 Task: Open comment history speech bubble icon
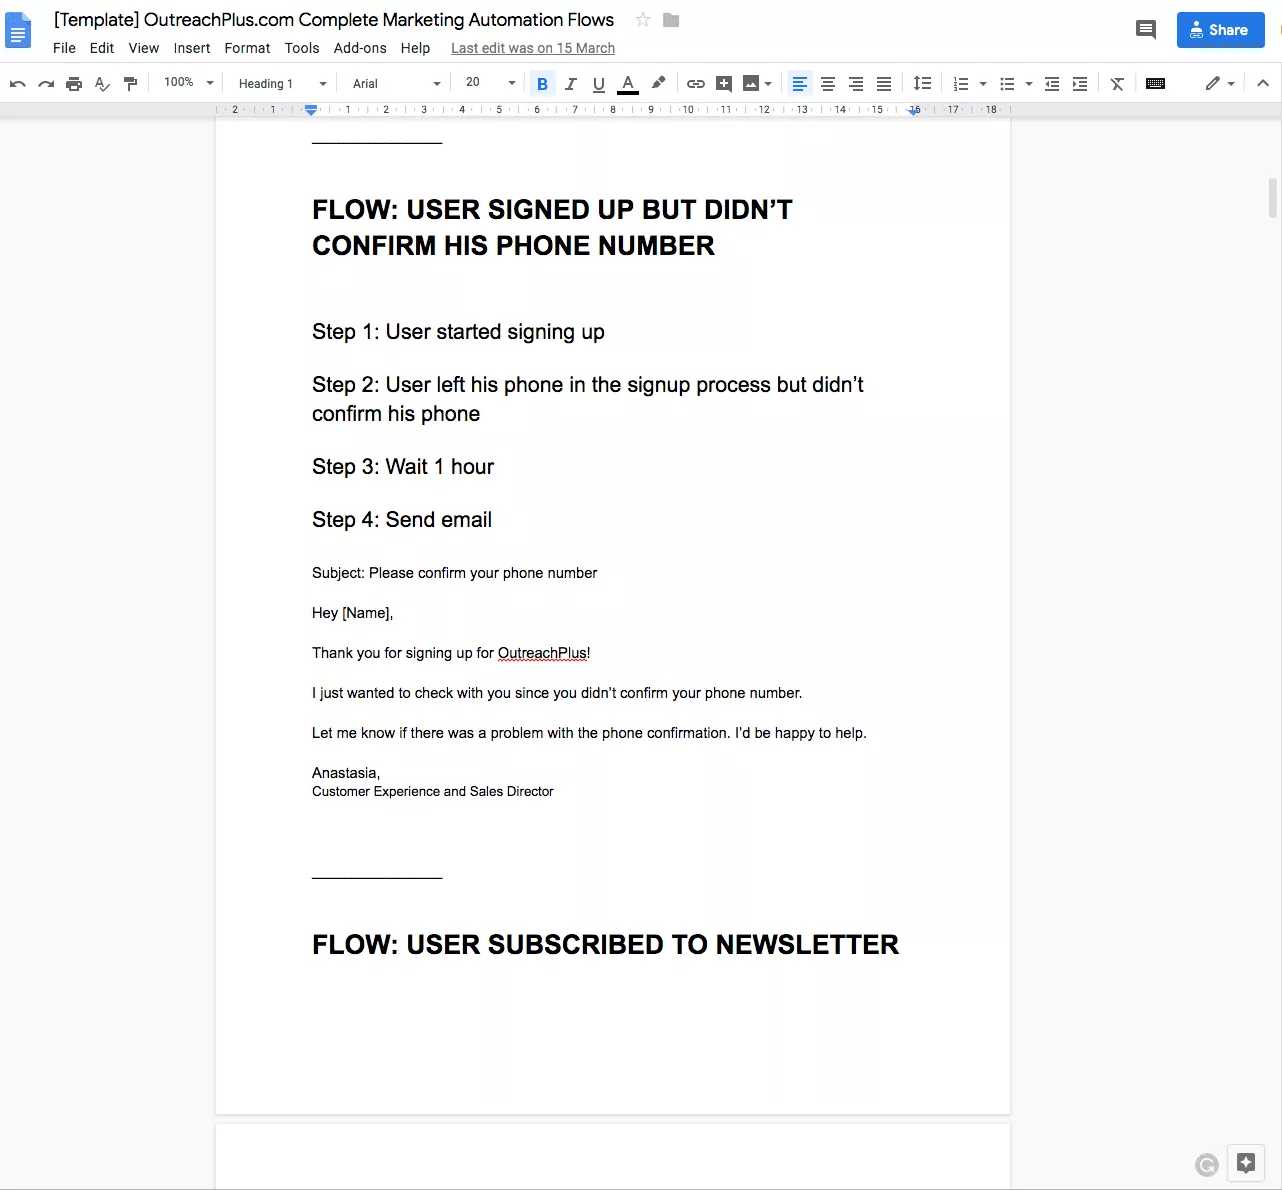point(1146,30)
